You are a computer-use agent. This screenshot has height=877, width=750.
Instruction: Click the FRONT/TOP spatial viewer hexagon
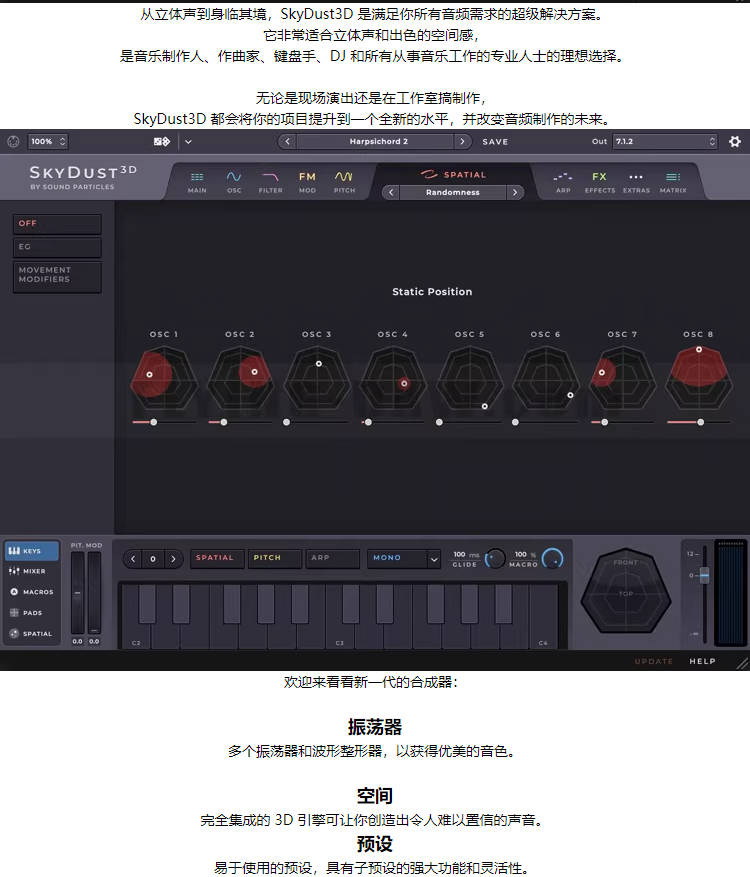pyautogui.click(x=625, y=591)
